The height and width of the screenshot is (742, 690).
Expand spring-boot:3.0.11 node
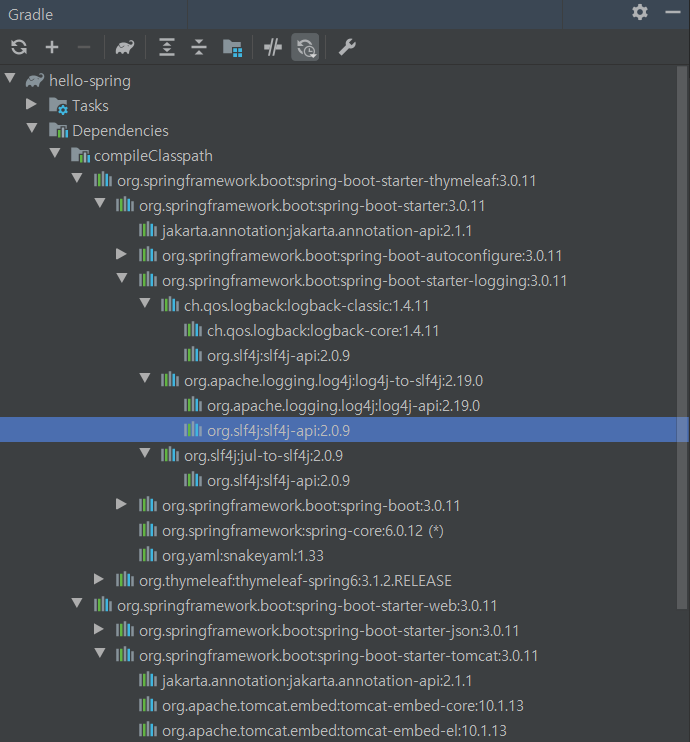(x=122, y=504)
